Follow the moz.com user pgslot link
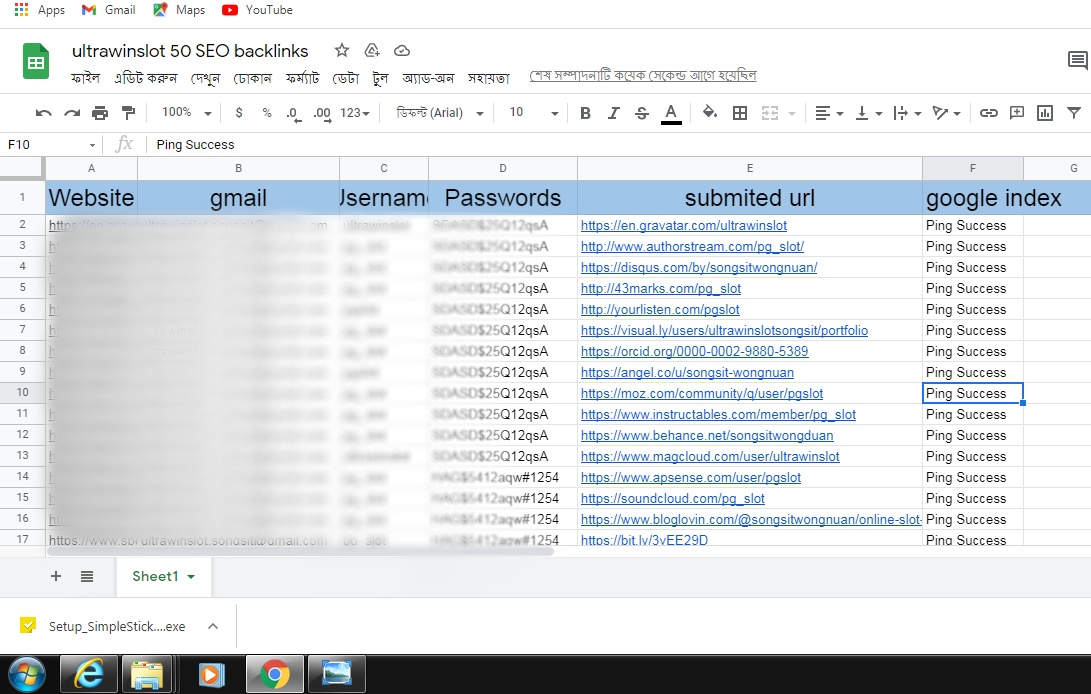Screen dimensions: 1091x694 700,393
